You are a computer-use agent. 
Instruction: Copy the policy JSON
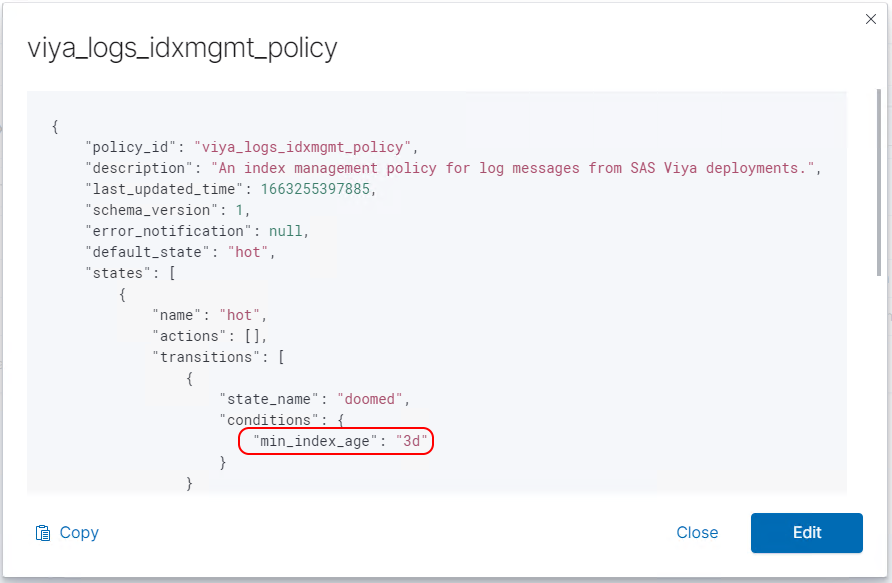coord(67,532)
